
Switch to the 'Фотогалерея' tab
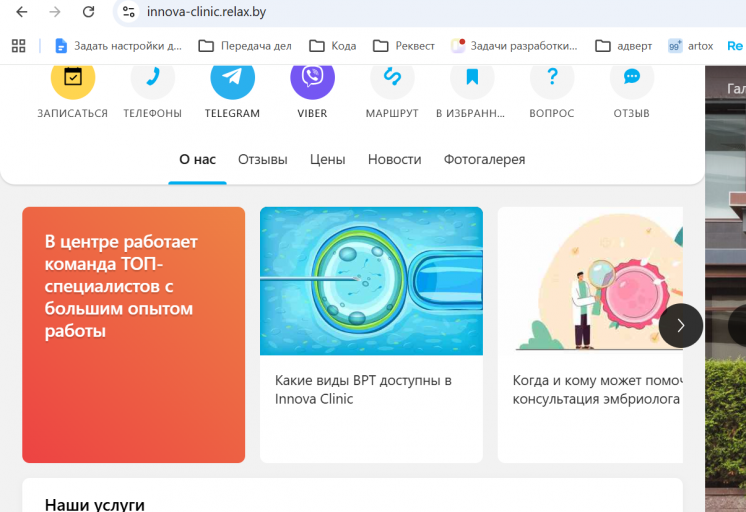(x=484, y=159)
